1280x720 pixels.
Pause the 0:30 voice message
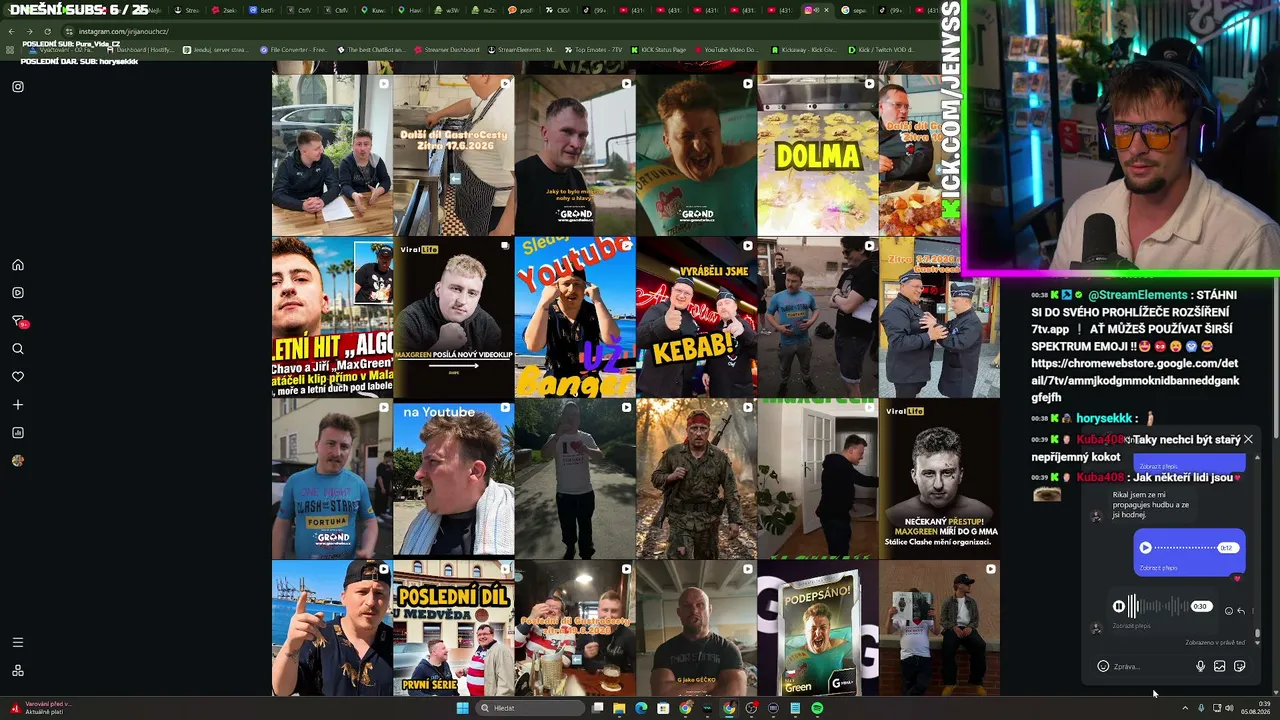(x=1119, y=606)
